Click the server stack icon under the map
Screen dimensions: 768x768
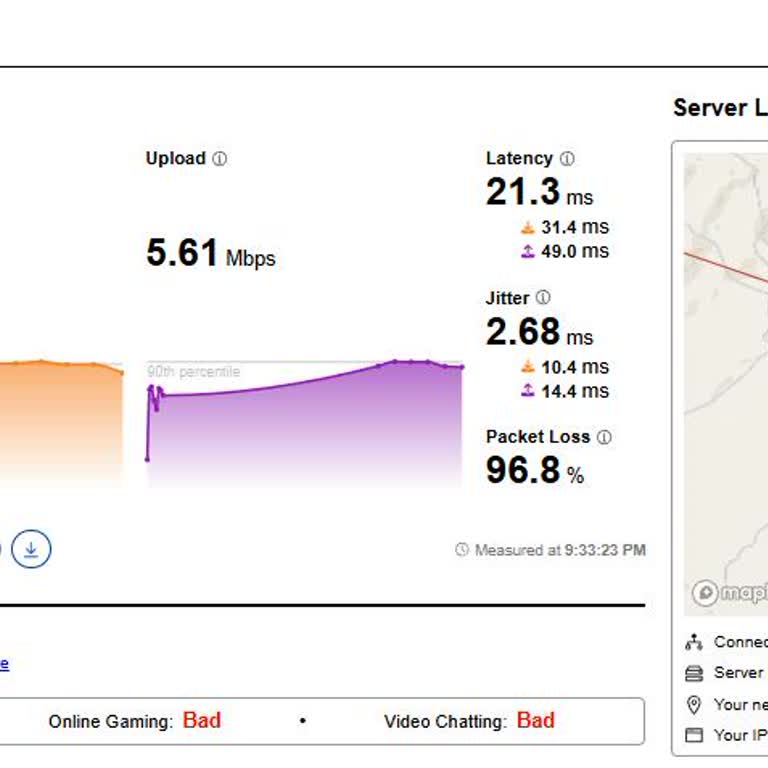[694, 673]
